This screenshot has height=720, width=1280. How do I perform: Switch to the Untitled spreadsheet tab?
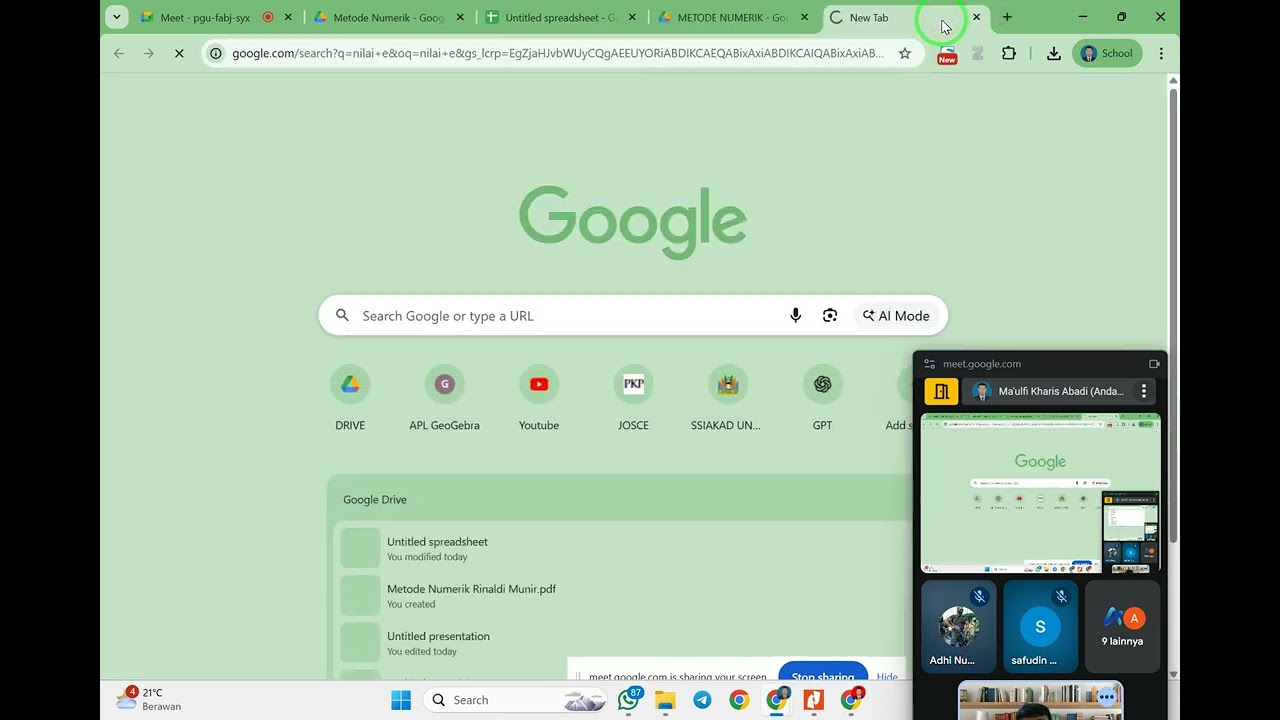560,17
